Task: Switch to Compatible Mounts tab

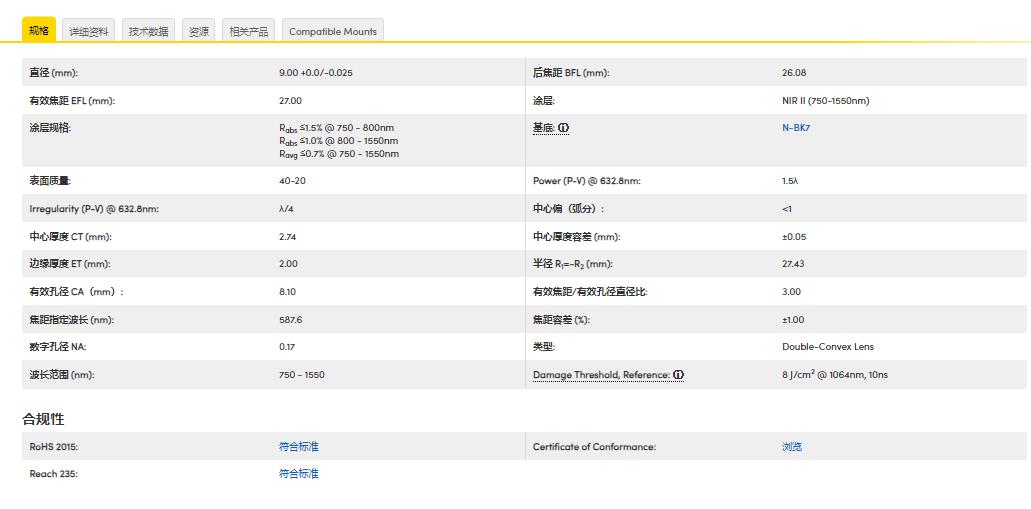Action: (332, 31)
